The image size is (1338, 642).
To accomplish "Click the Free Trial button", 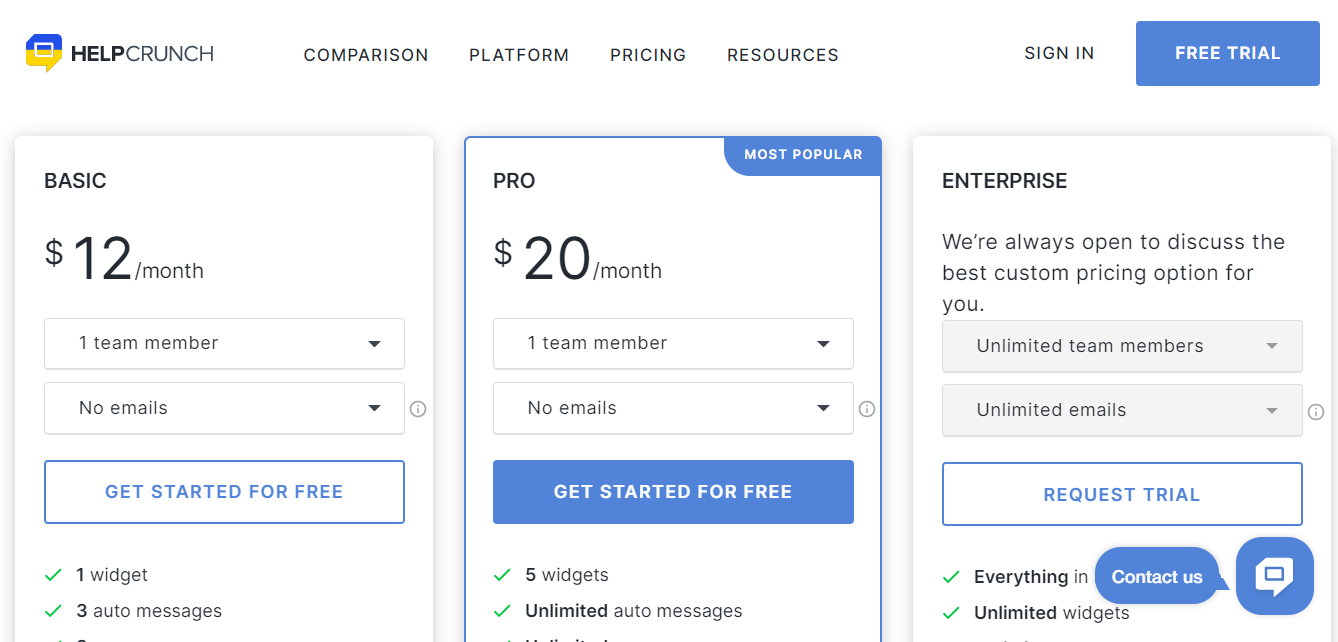I will [1227, 53].
